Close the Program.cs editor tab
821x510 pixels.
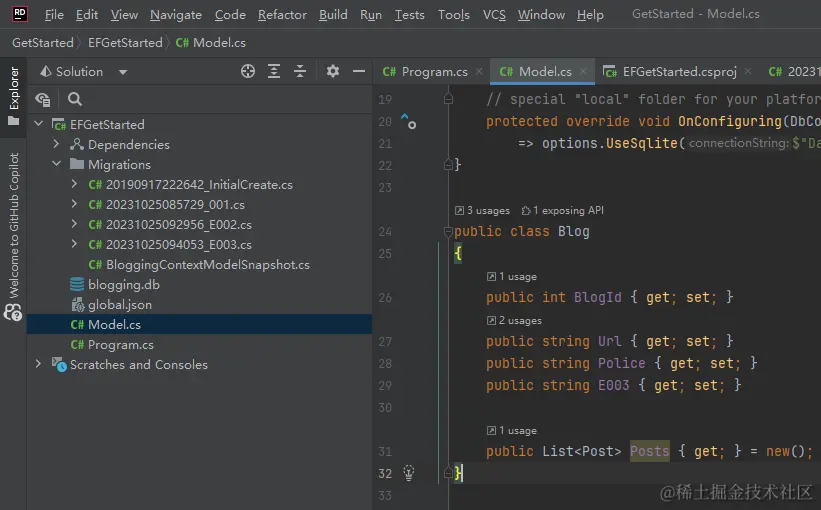(x=479, y=71)
